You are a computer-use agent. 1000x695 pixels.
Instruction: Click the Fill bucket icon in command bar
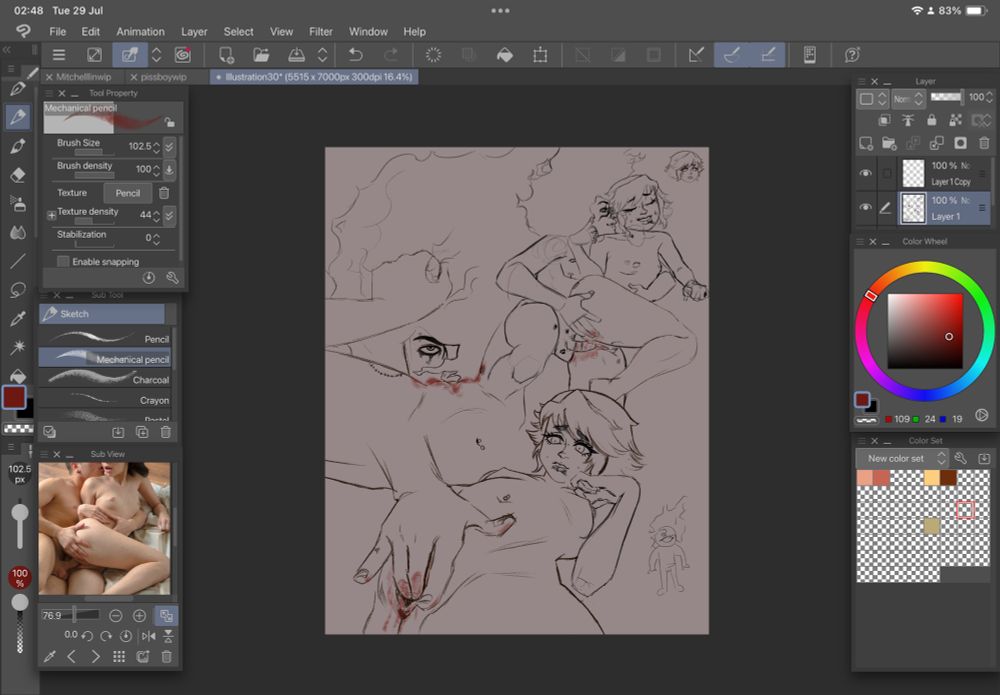point(504,55)
